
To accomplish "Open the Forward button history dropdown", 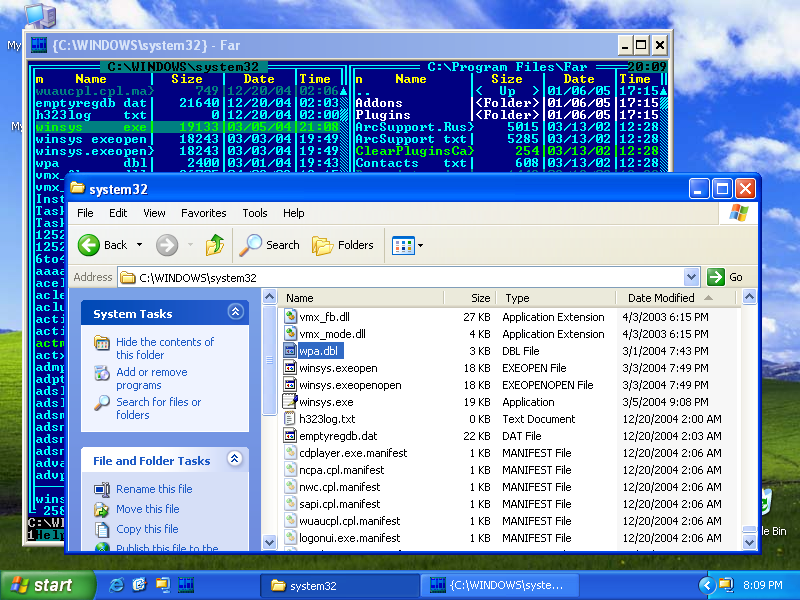I will point(190,245).
